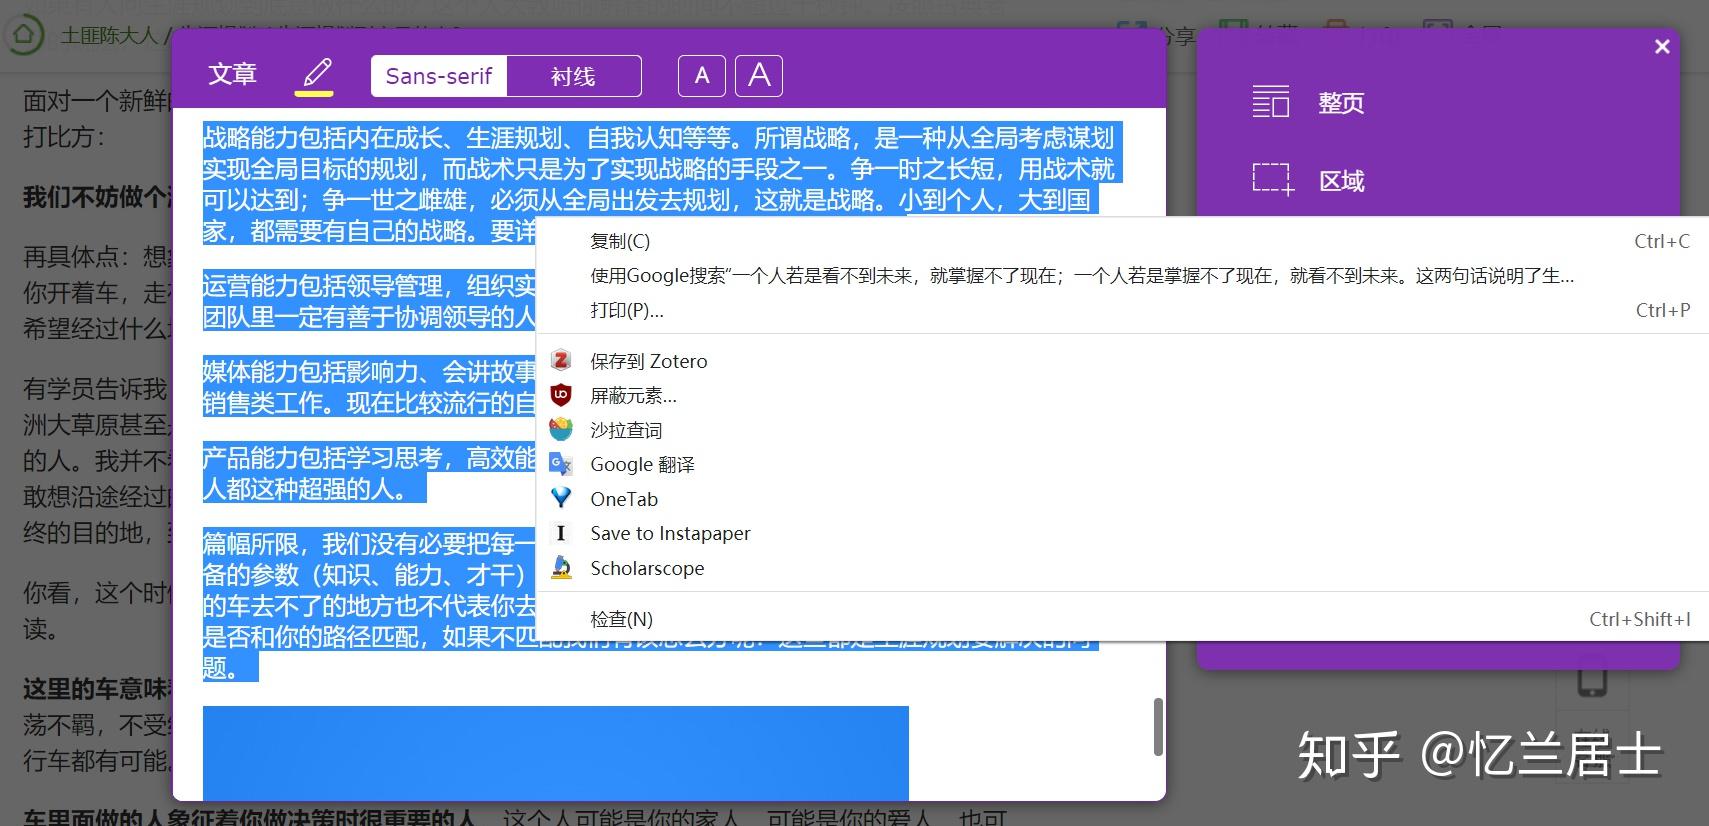Image resolution: width=1709 pixels, height=826 pixels.
Task: Click the 沙拉查词 salad bowl icon
Action: click(x=561, y=429)
